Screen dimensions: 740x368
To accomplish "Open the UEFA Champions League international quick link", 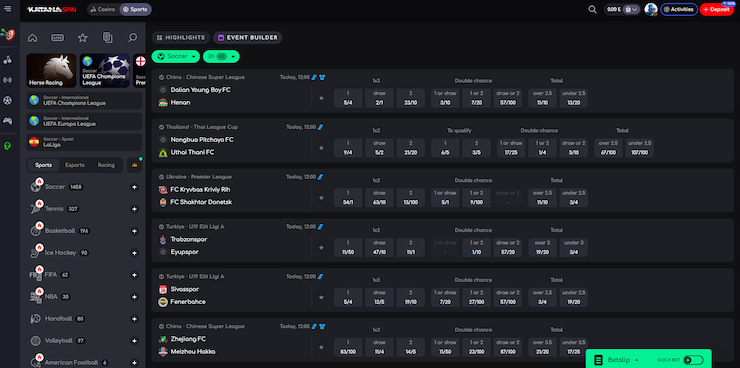I will (84, 100).
